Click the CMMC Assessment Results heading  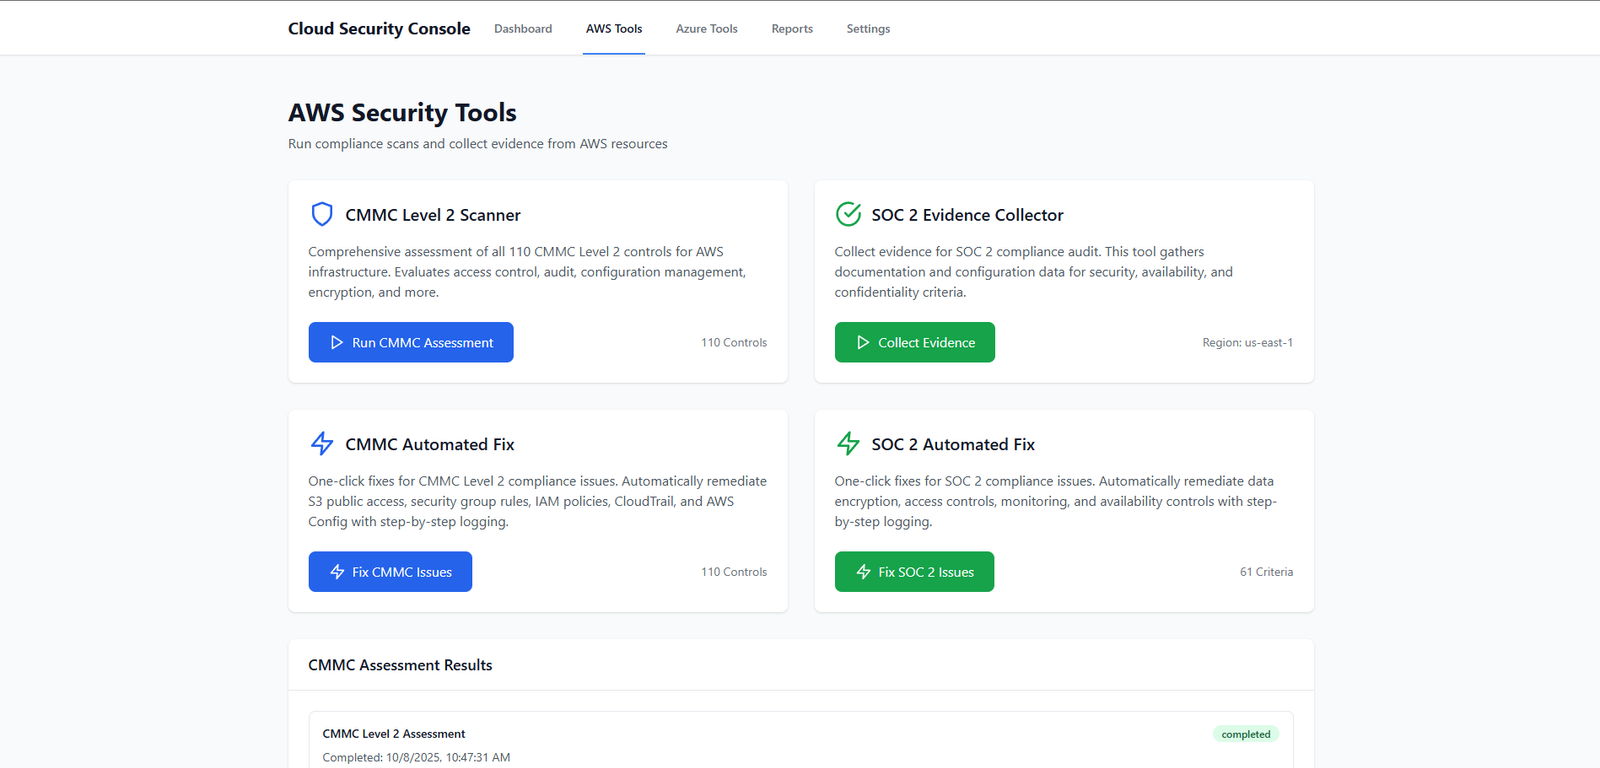[x=400, y=665]
